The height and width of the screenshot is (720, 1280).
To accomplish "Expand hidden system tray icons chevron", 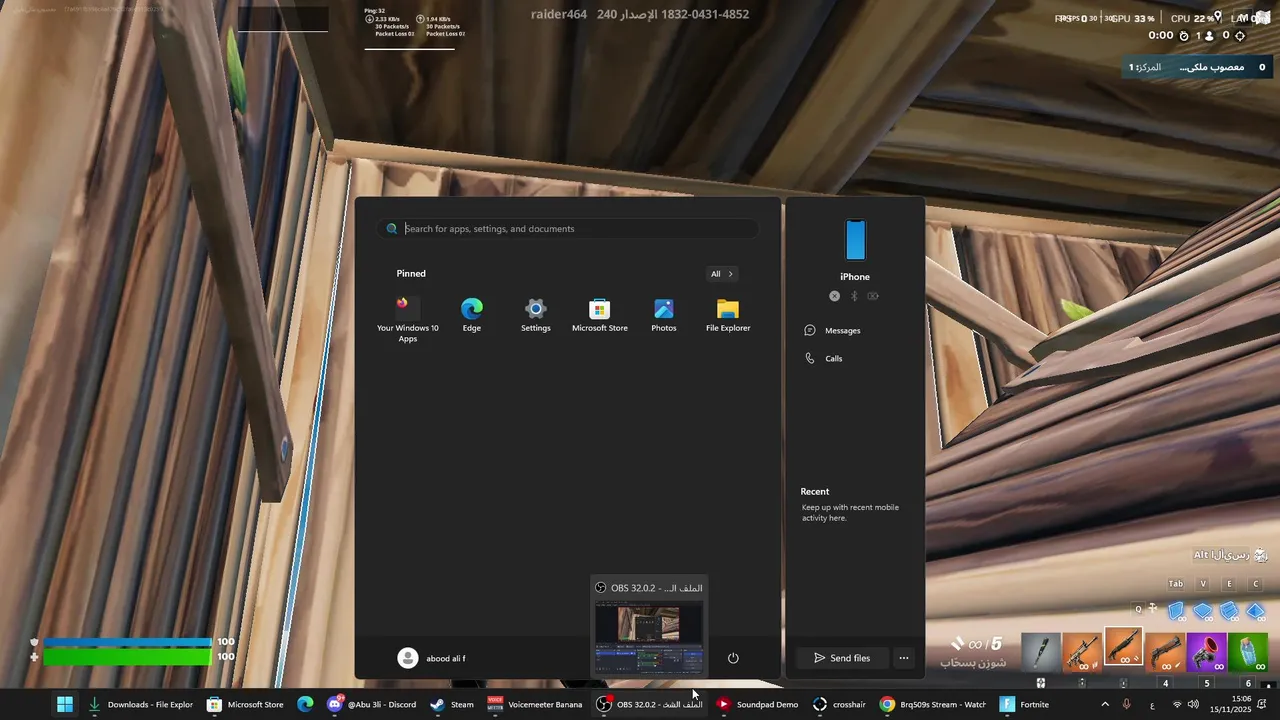I will [1105, 704].
